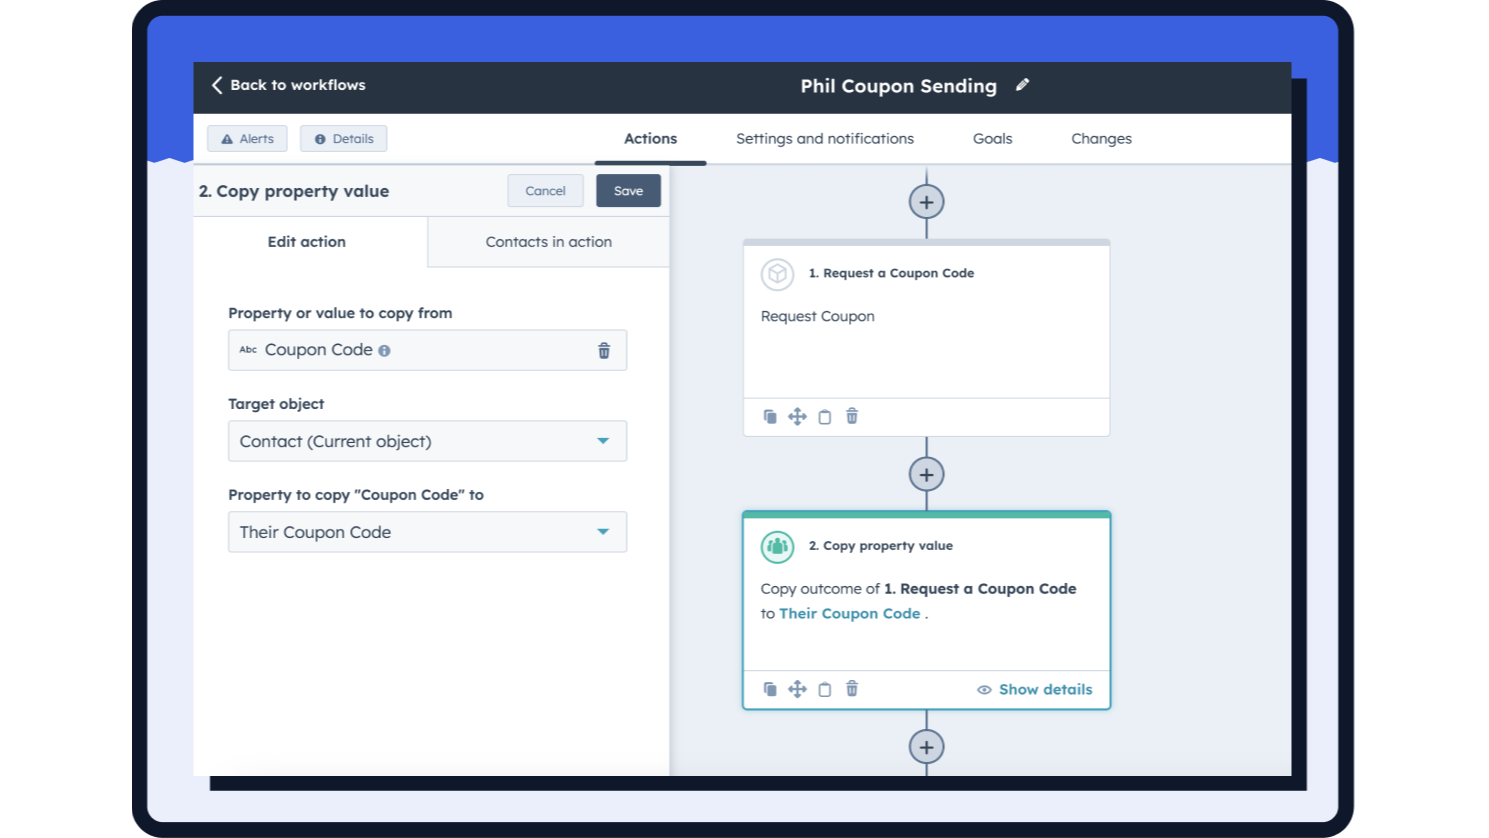Go back to workflows
Screen dimensions: 1489x838
click(288, 85)
